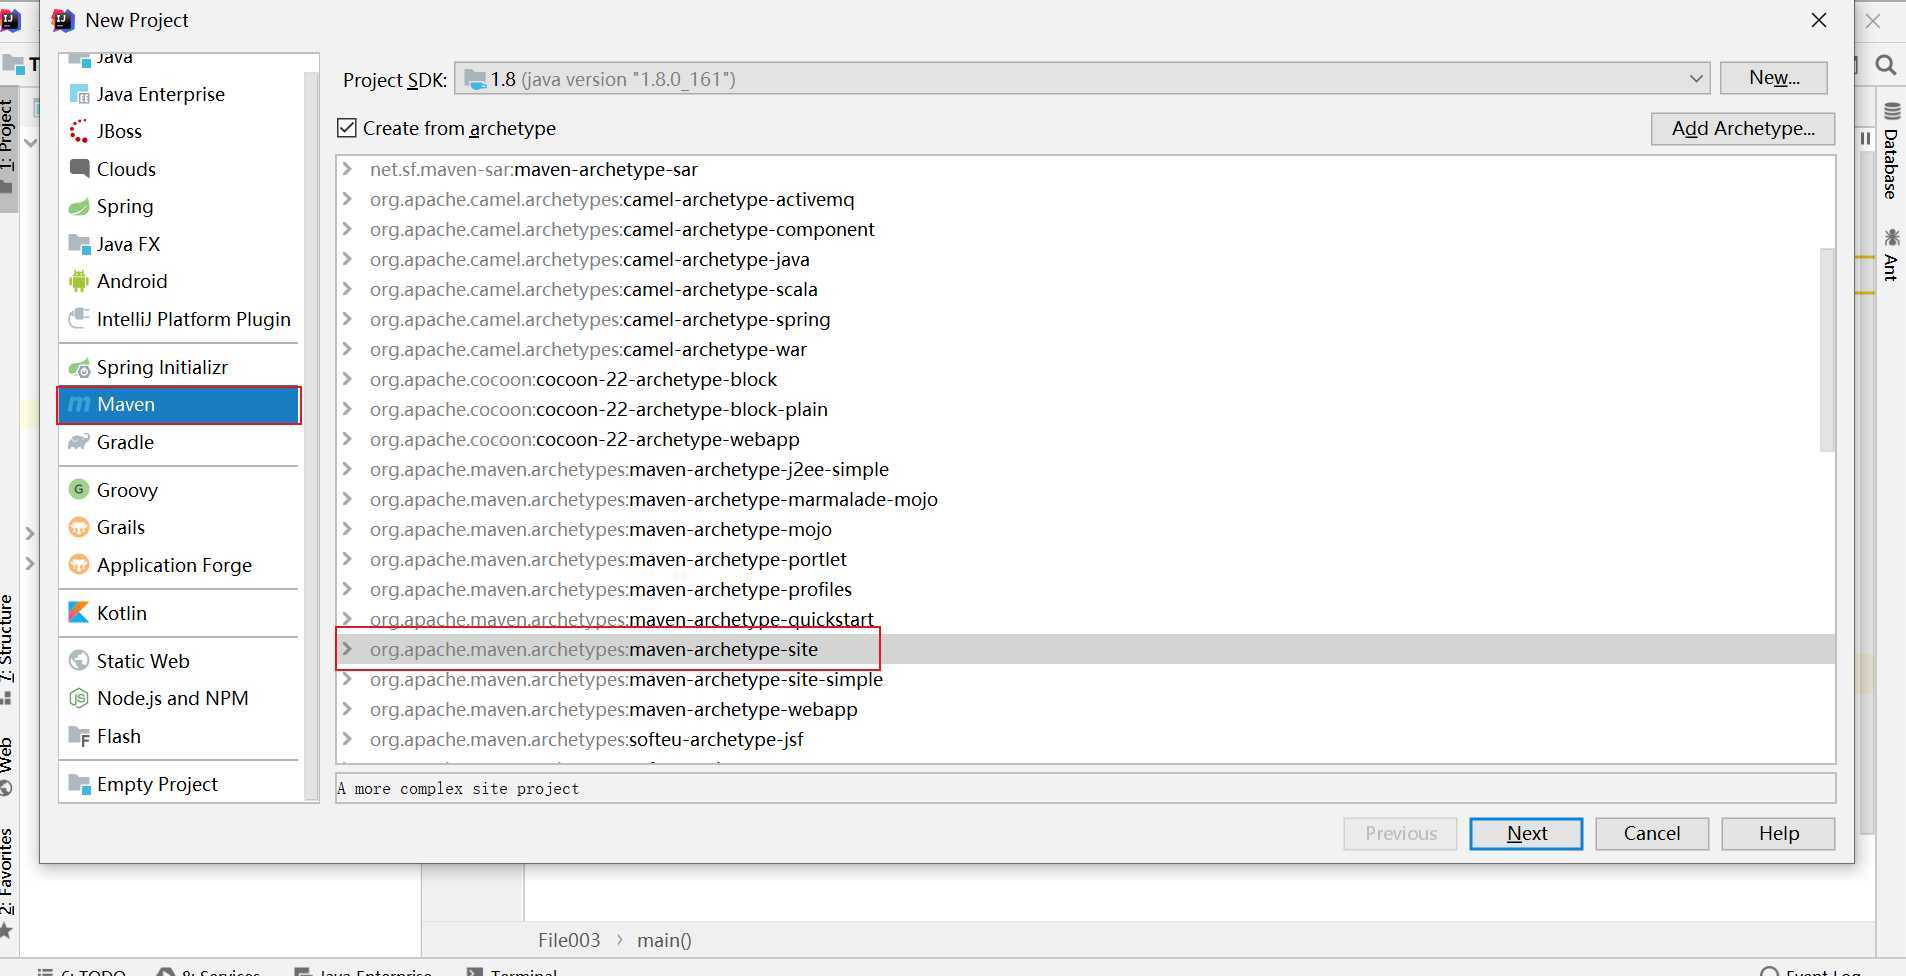
Task: Click the Help button
Action: click(1778, 833)
